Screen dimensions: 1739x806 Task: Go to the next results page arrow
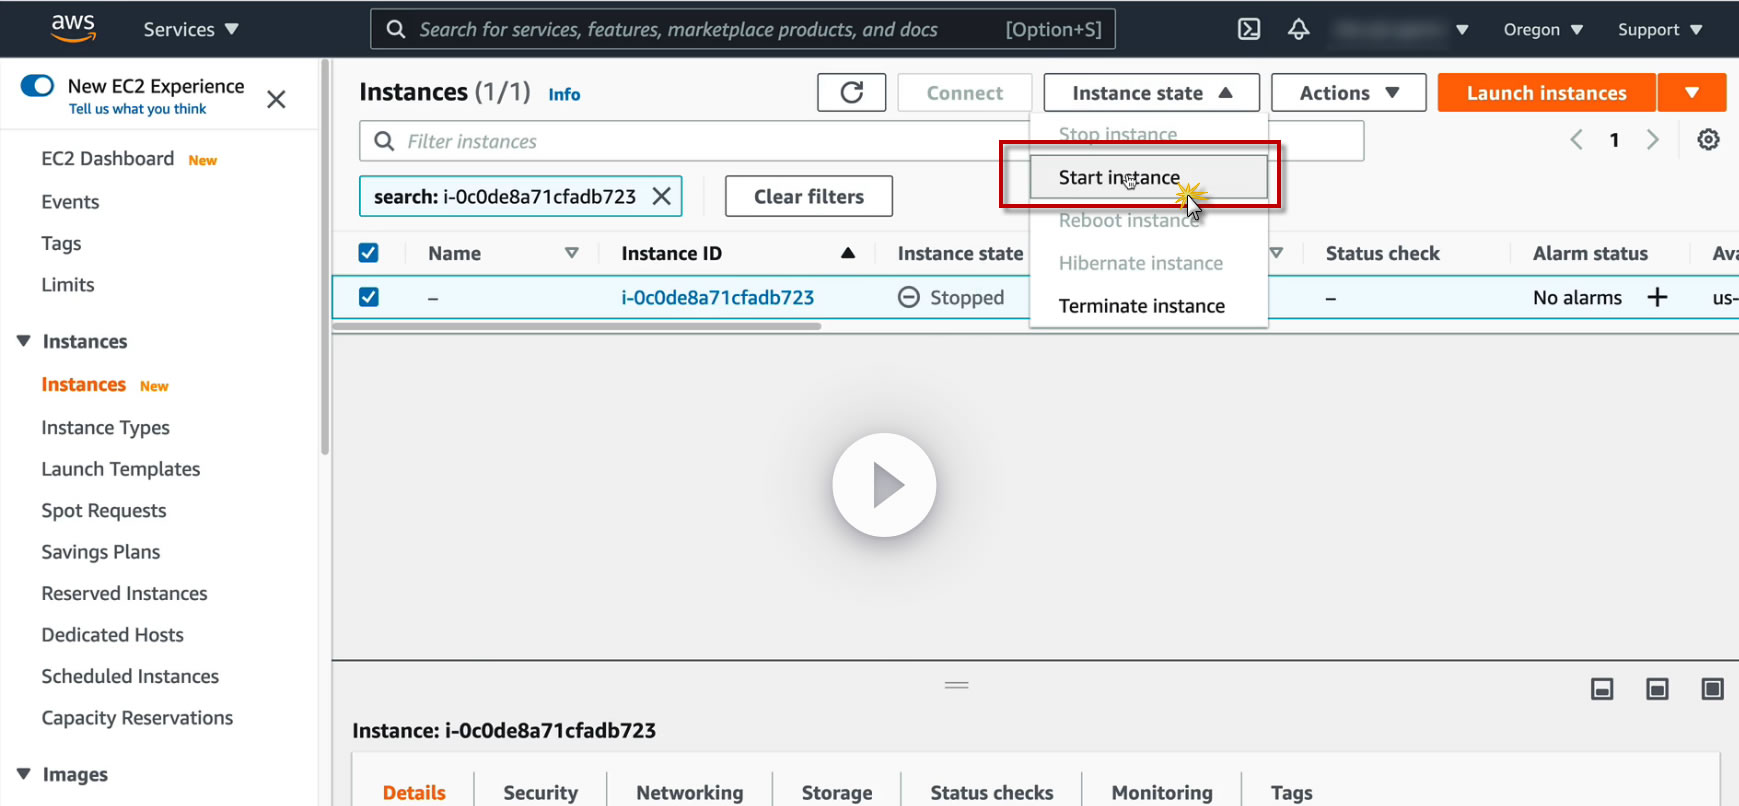click(x=1652, y=140)
